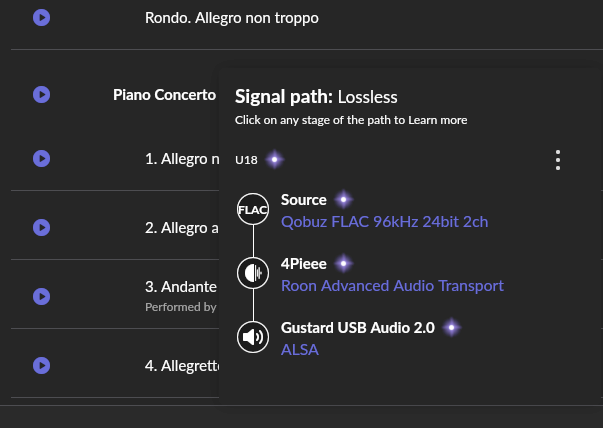Click Roon Advanced Audio Transport link

392,286
